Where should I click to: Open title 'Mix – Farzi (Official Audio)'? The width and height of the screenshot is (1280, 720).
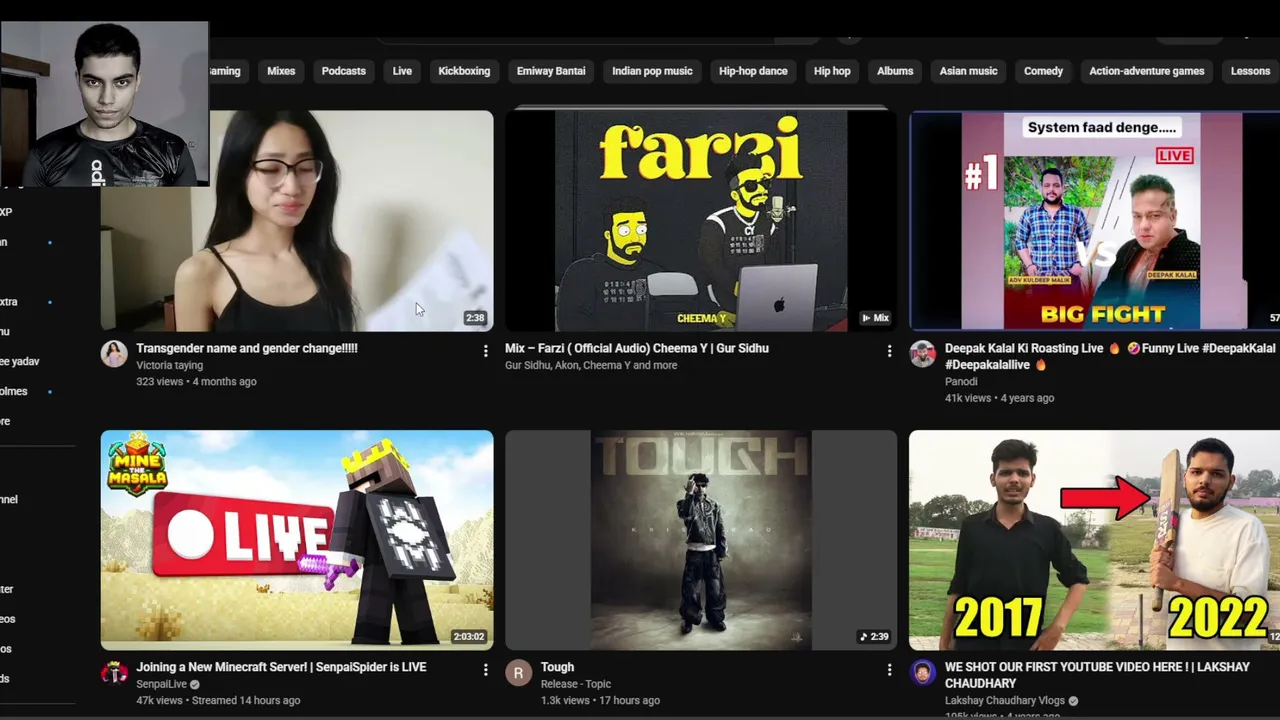pos(637,348)
